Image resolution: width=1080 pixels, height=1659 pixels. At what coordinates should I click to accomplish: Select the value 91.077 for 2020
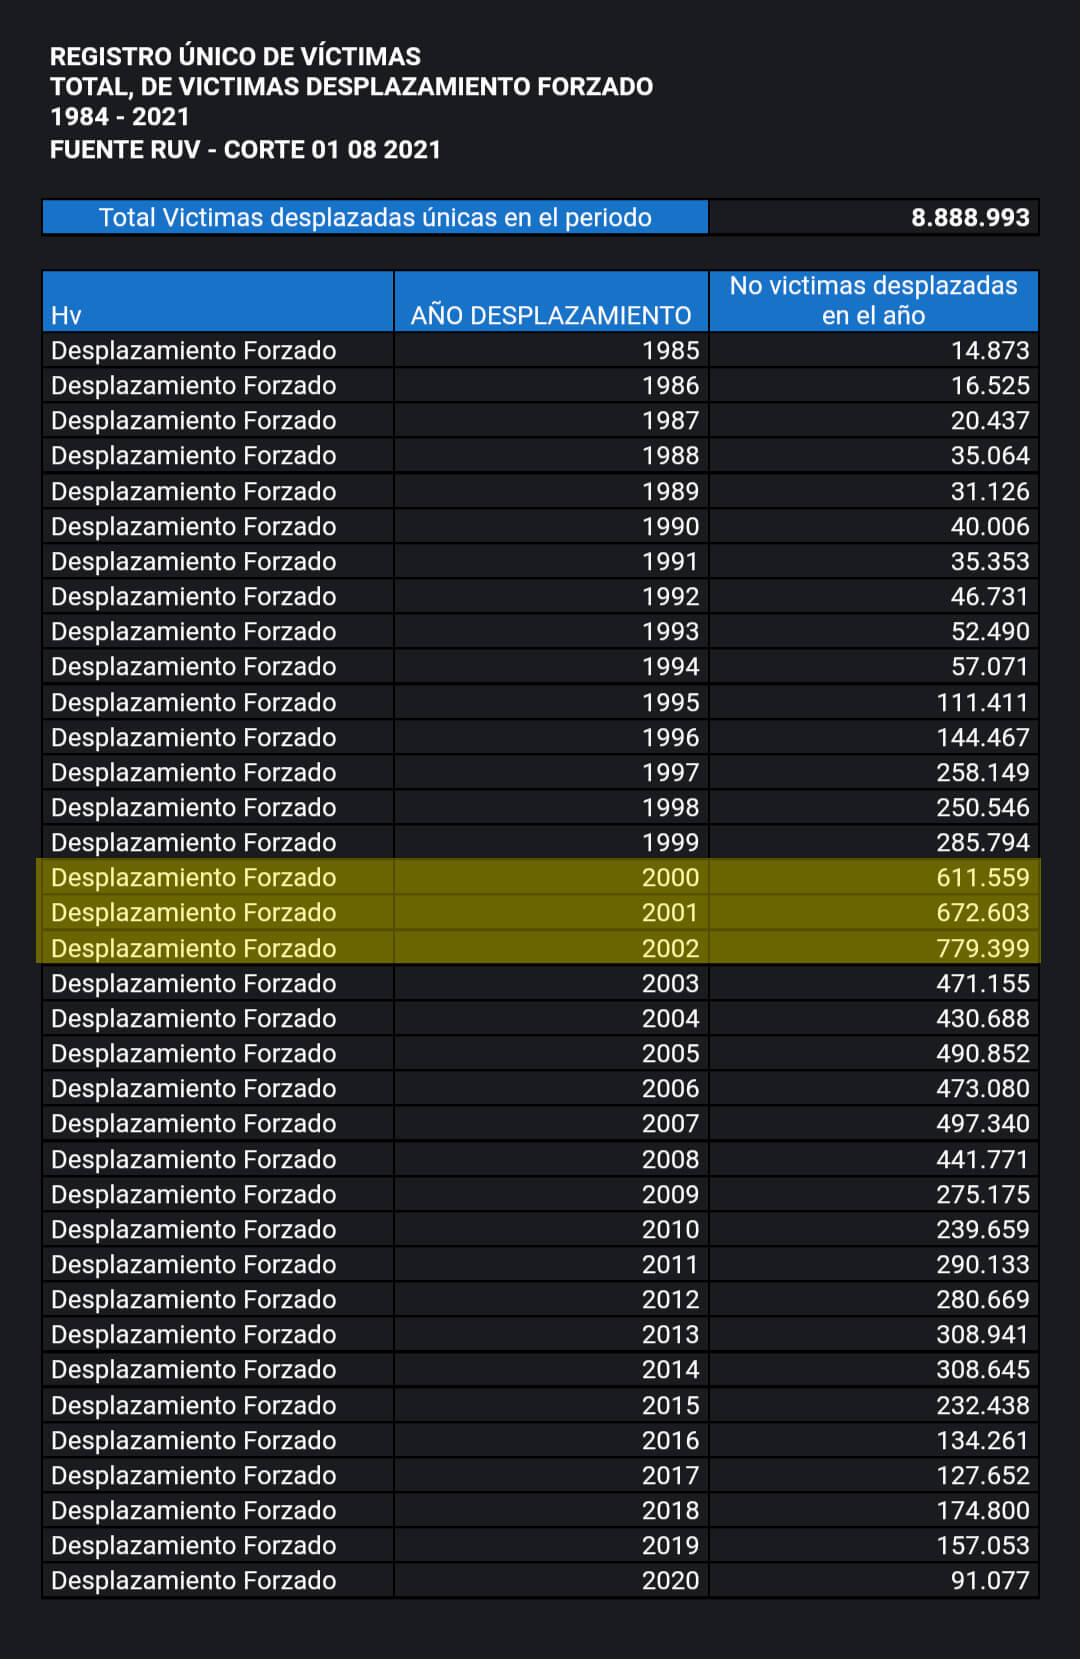click(x=990, y=1581)
